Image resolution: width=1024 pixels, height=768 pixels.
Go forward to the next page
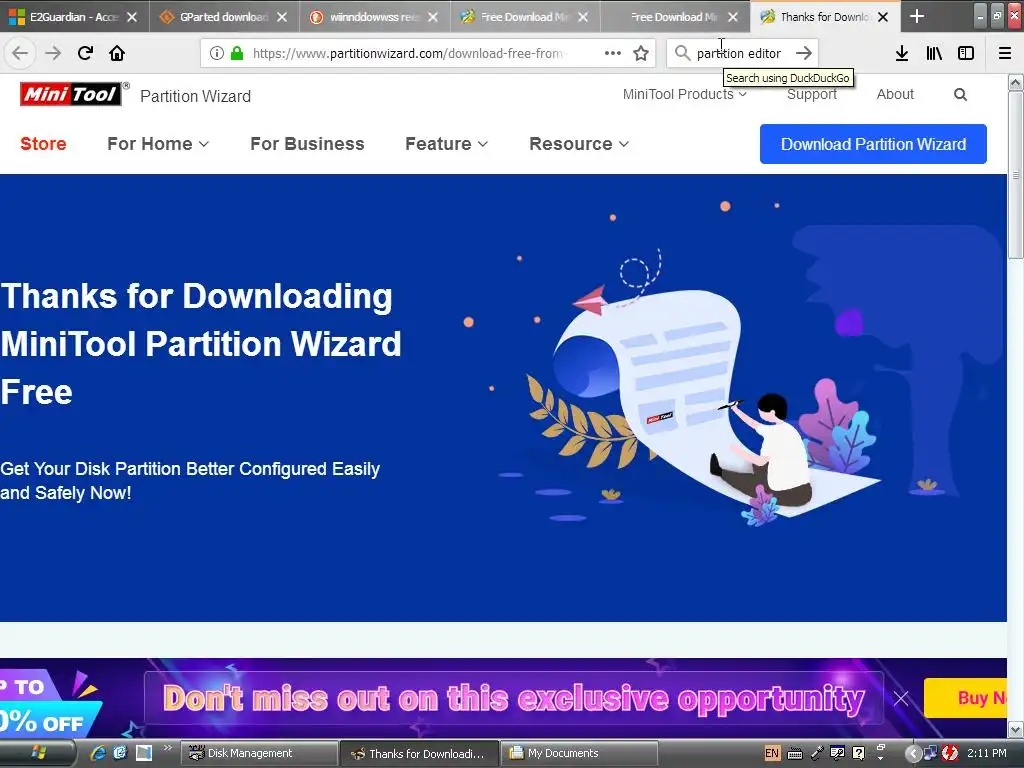[x=53, y=53]
